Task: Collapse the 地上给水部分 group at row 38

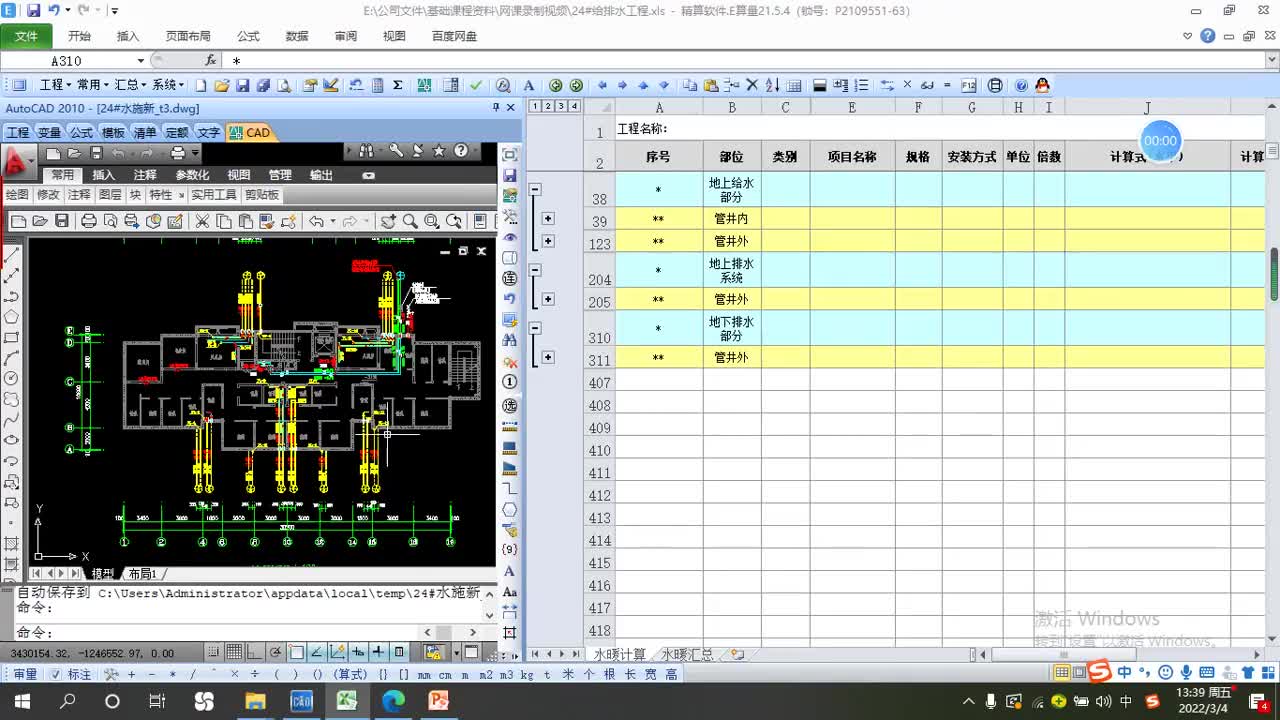Action: 535,189
